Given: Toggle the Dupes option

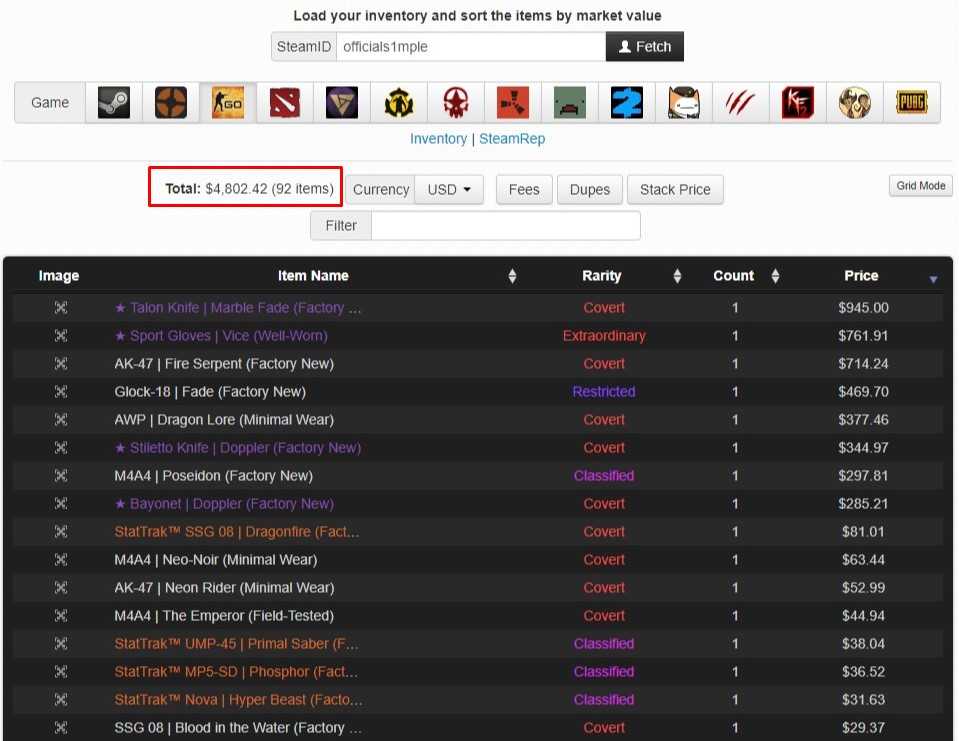Looking at the screenshot, I should [590, 189].
